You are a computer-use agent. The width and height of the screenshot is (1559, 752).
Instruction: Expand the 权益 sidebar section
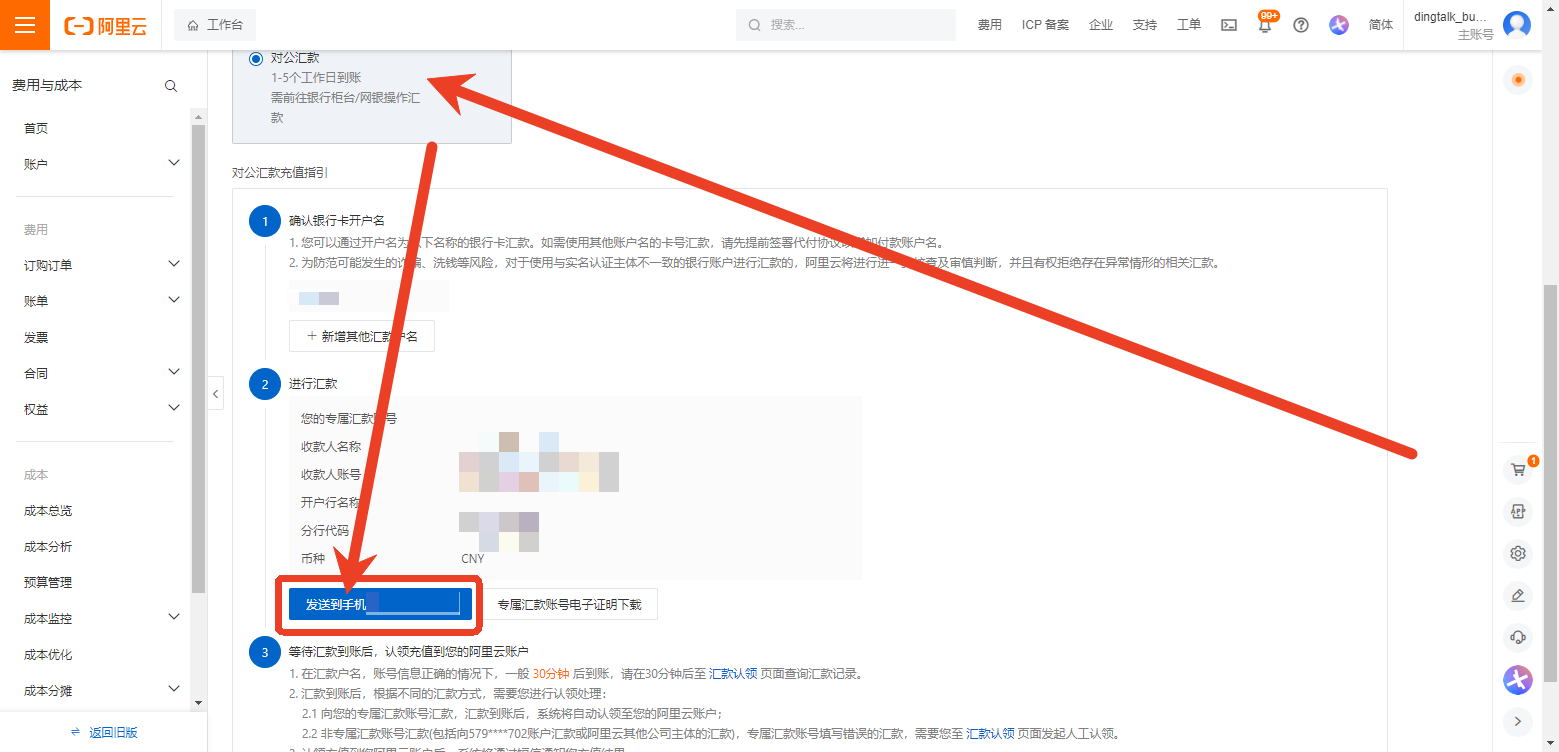(174, 408)
